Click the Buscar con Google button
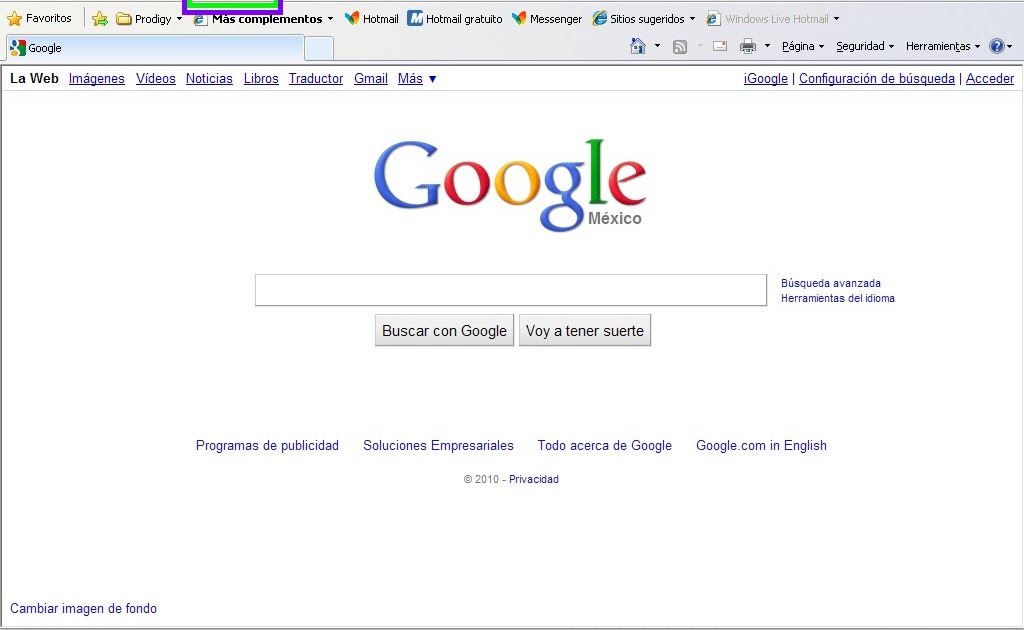 [444, 330]
